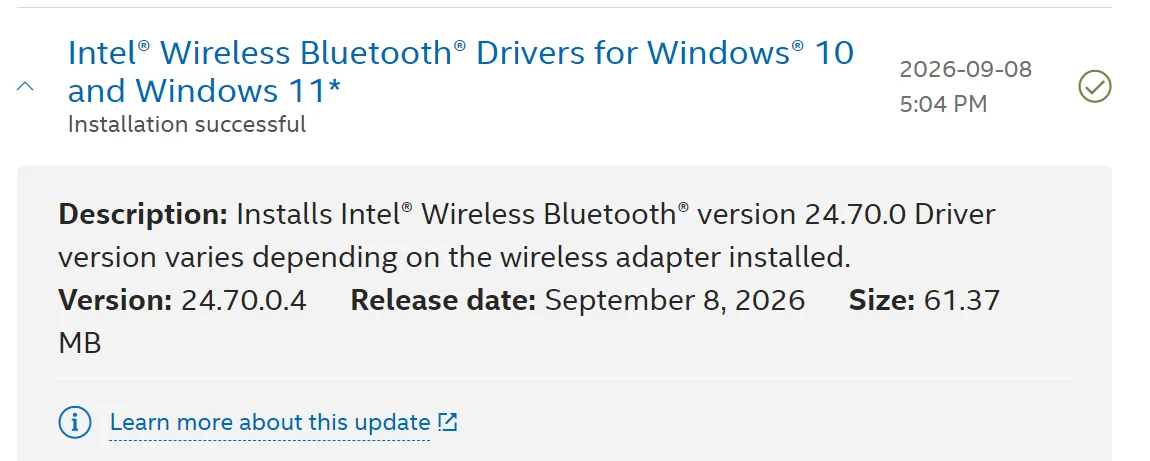Click the bold Version label

(115, 300)
